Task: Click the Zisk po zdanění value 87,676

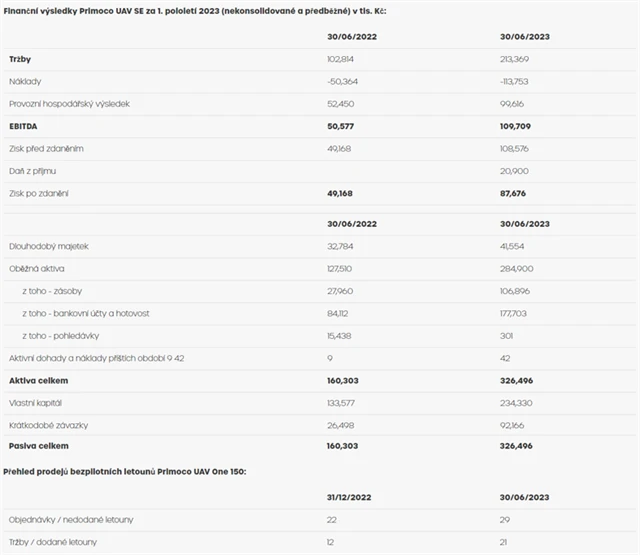Action: (518, 192)
